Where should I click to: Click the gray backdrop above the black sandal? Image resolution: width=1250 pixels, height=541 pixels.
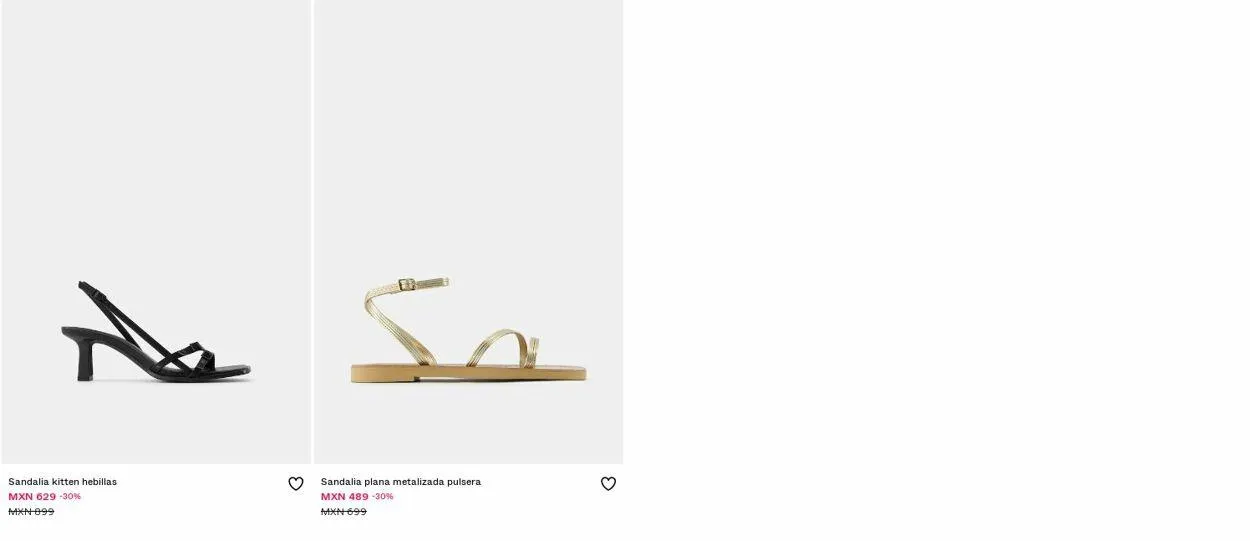pyautogui.click(x=156, y=130)
